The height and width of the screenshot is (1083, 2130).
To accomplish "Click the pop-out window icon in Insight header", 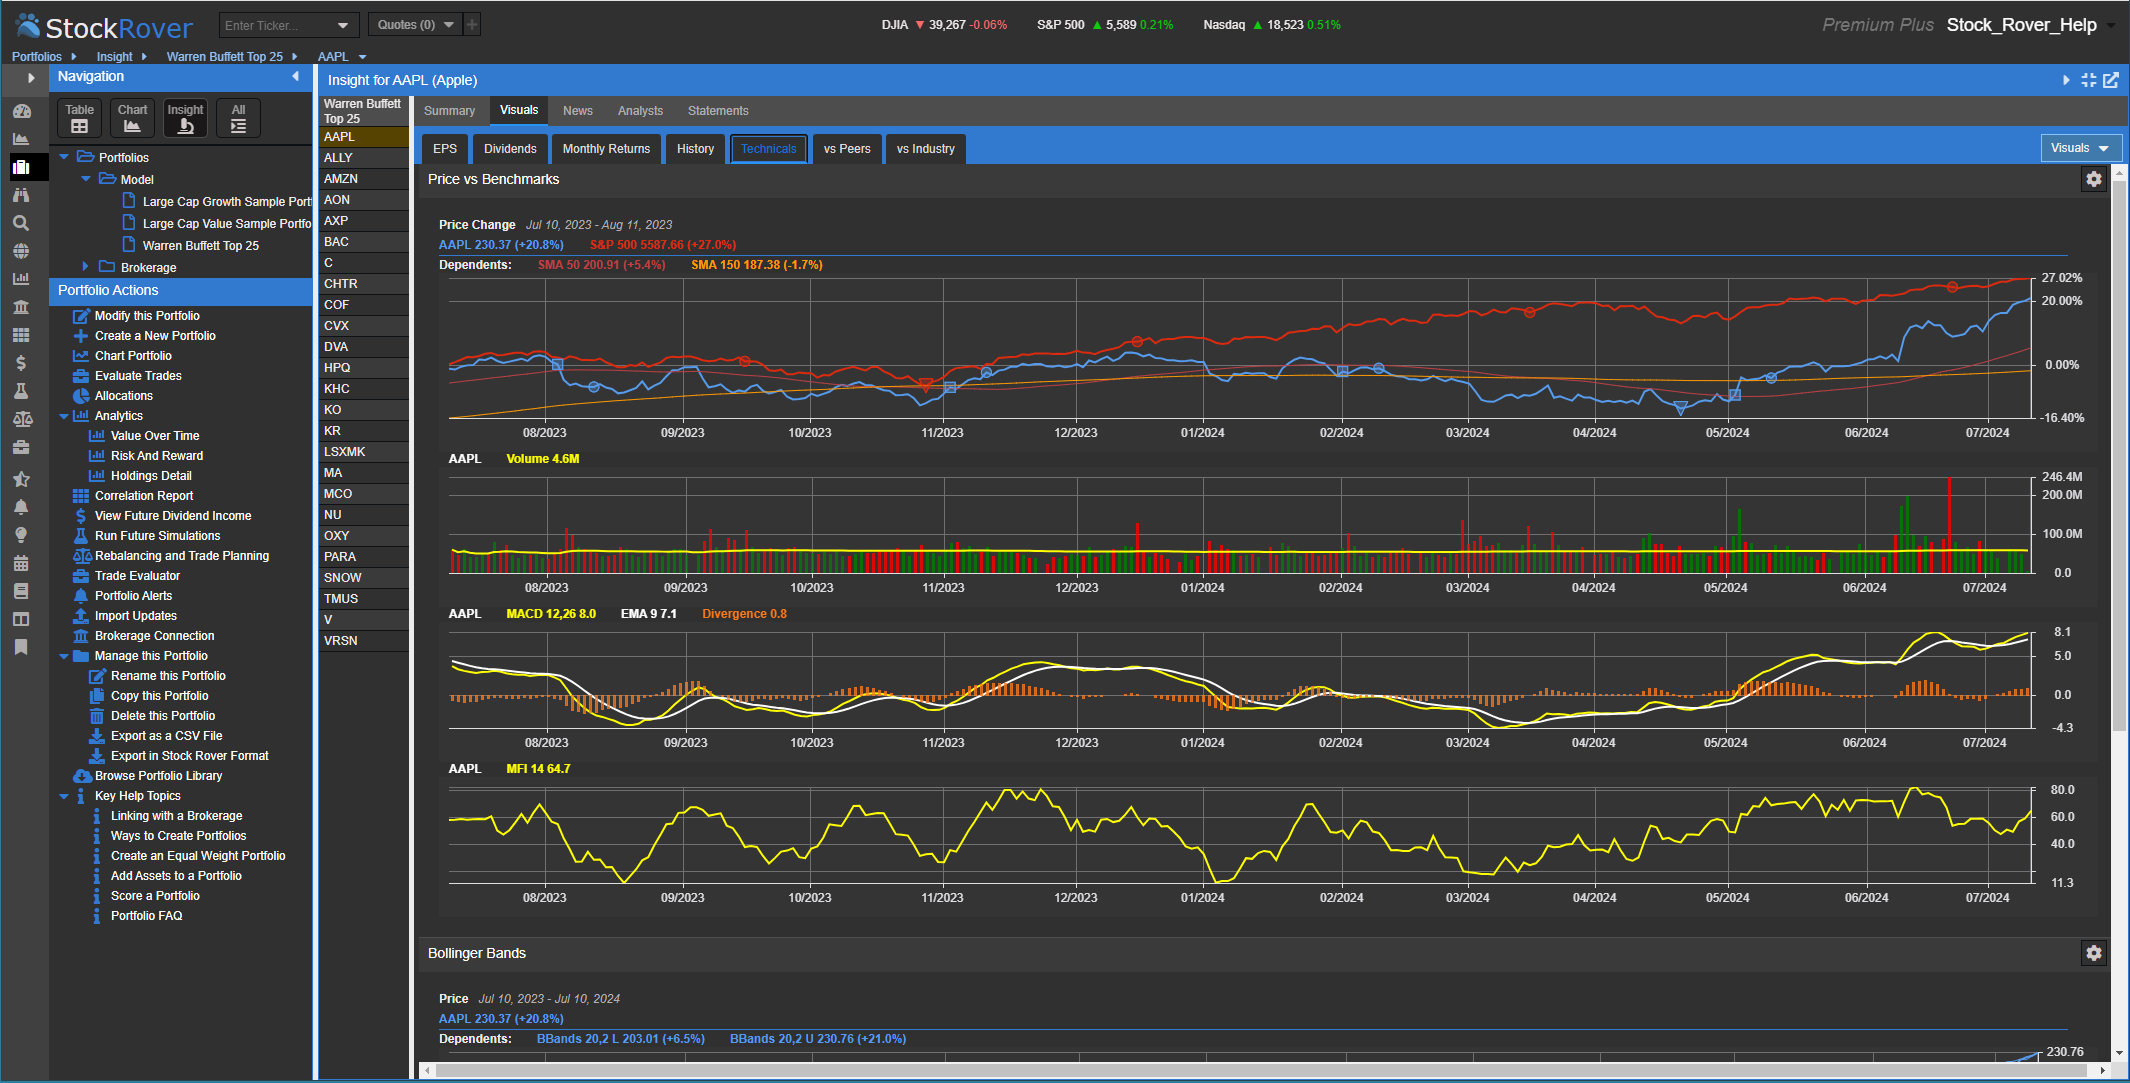I will point(2111,80).
